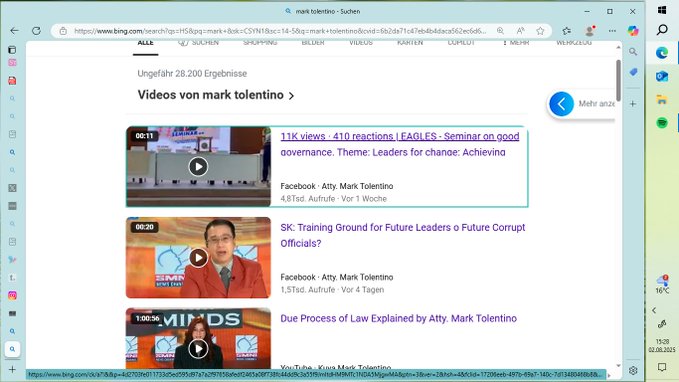
Task: Open the Read aloud icon in the address bar
Action: 520,31
